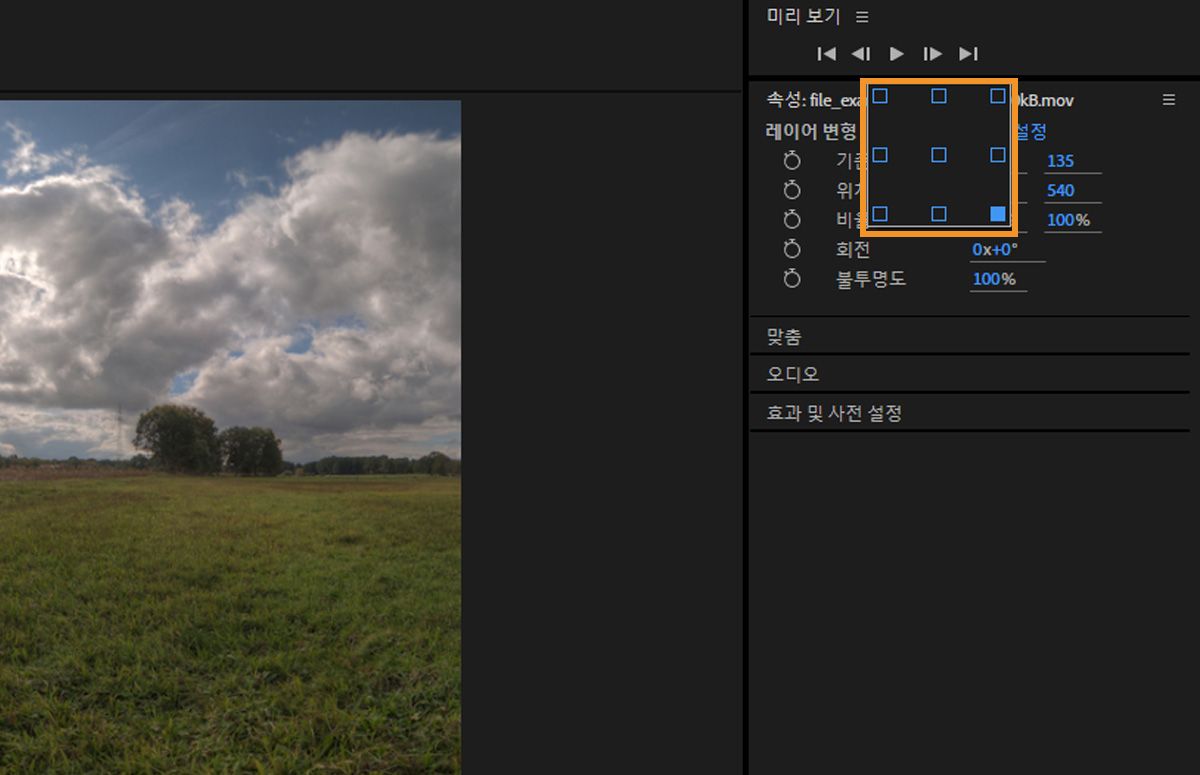Toggle stopwatch for 기준점 anchor point row

point(792,161)
